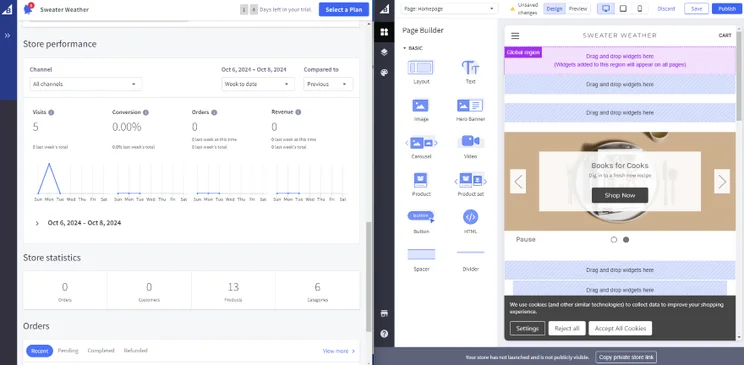Select the Product widget
Viewport: 744px width, 365px height.
tap(421, 185)
